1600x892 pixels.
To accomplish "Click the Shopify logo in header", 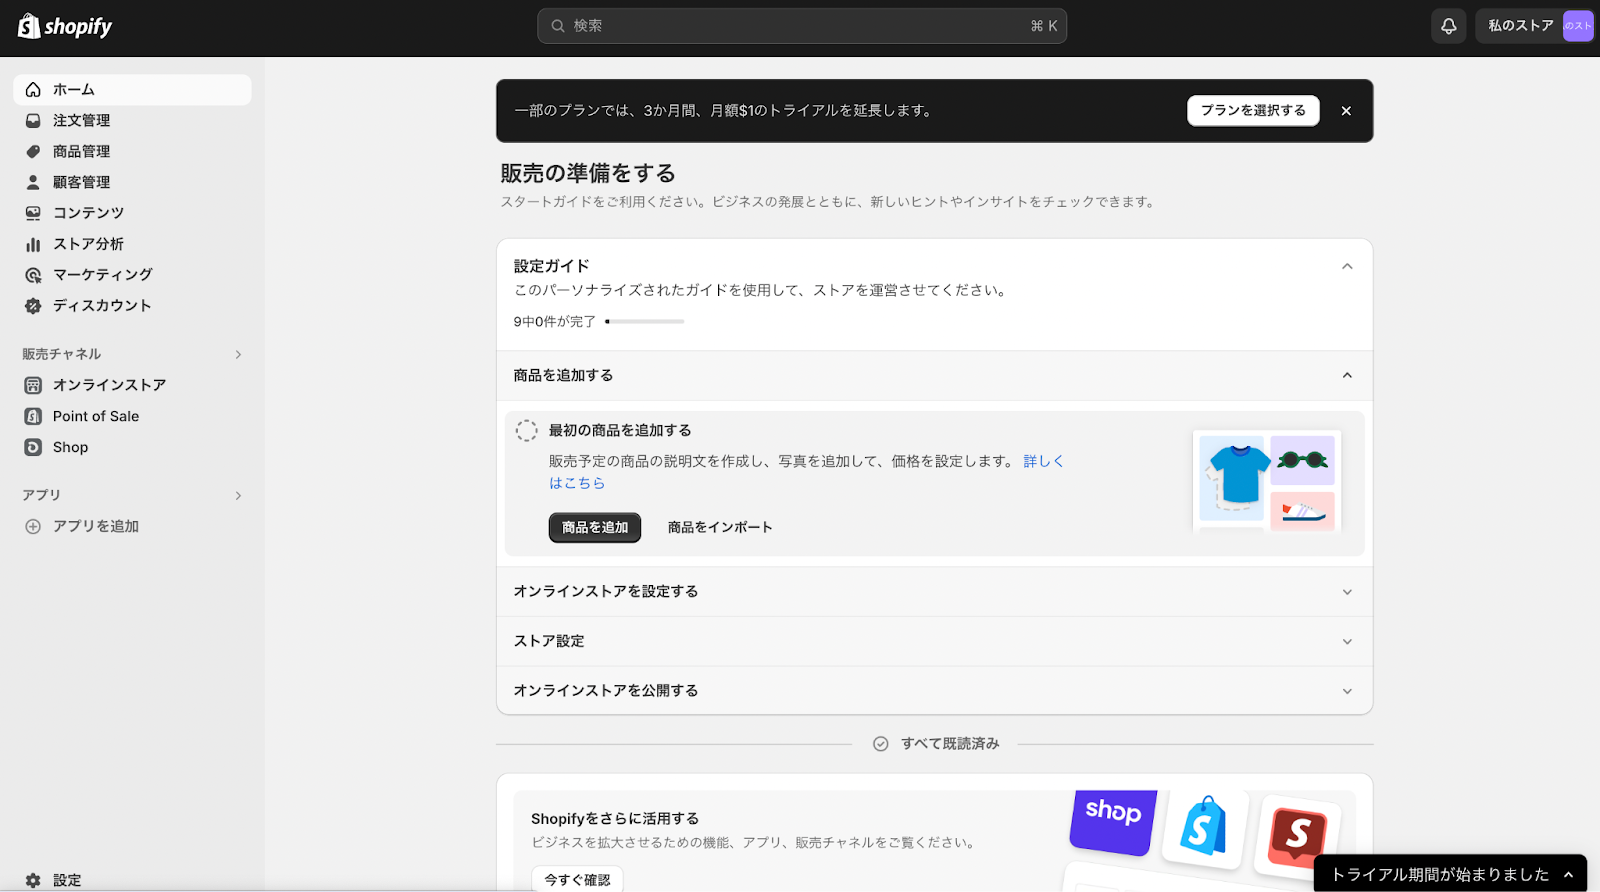I will (x=65, y=26).
